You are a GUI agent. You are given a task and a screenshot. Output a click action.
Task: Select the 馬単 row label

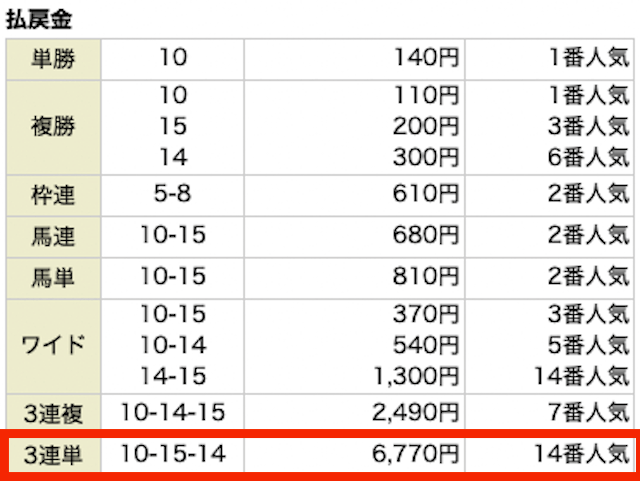coord(53,278)
